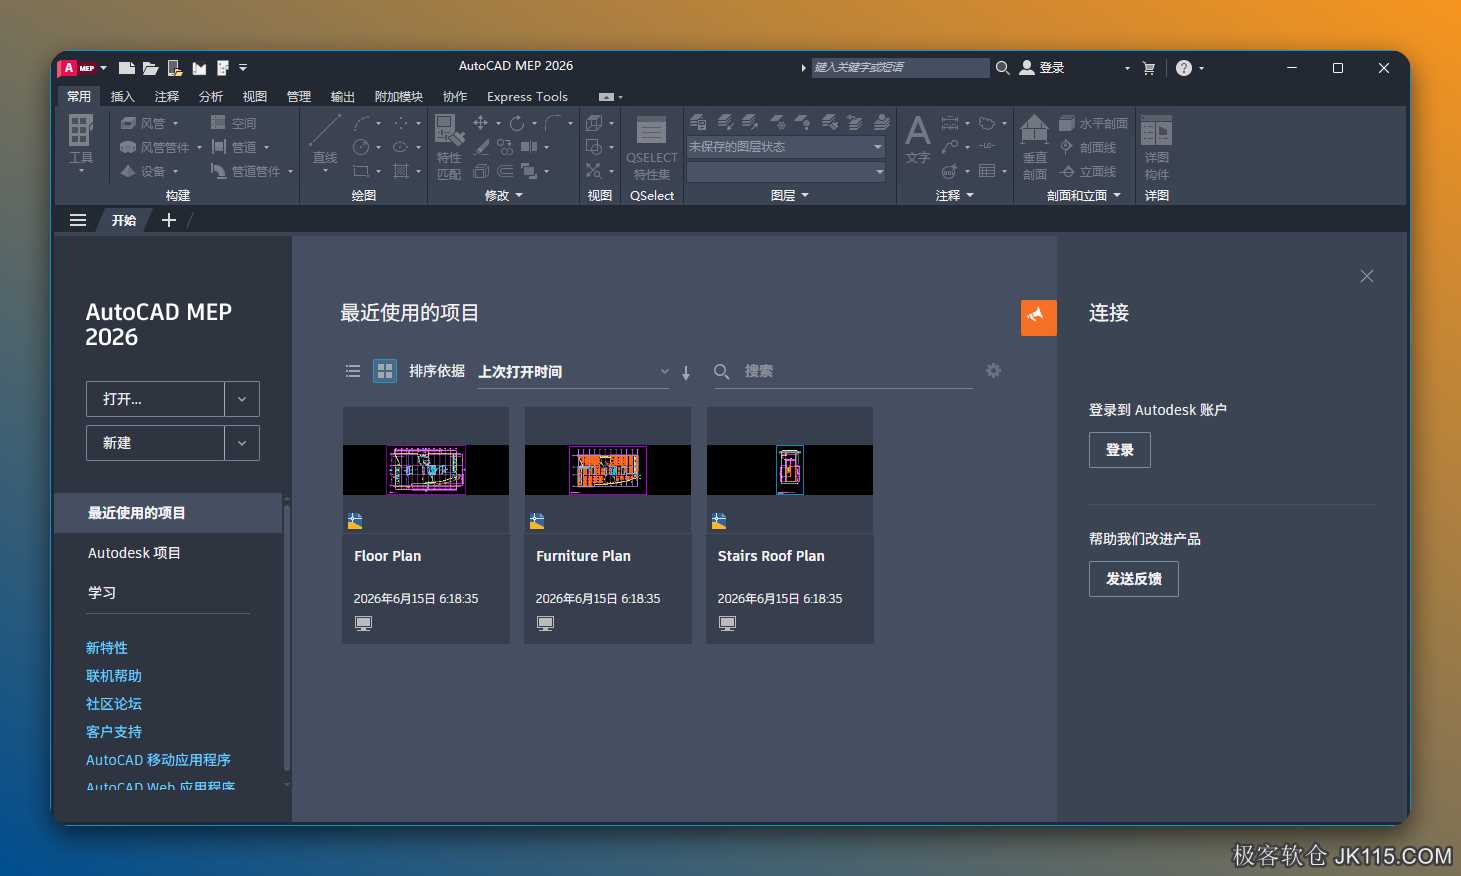This screenshot has height=876, width=1461.
Task: Open the 新特性 link
Action: 107,648
